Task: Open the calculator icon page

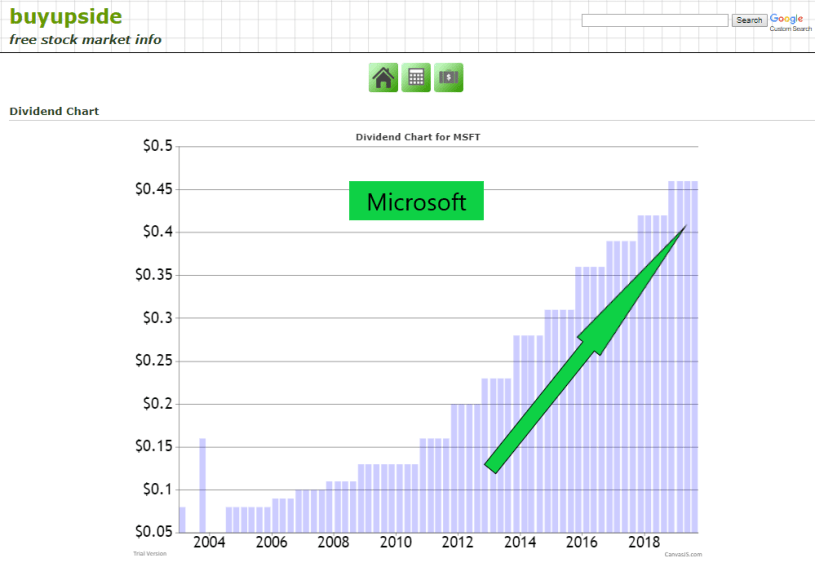Action: tap(416, 78)
